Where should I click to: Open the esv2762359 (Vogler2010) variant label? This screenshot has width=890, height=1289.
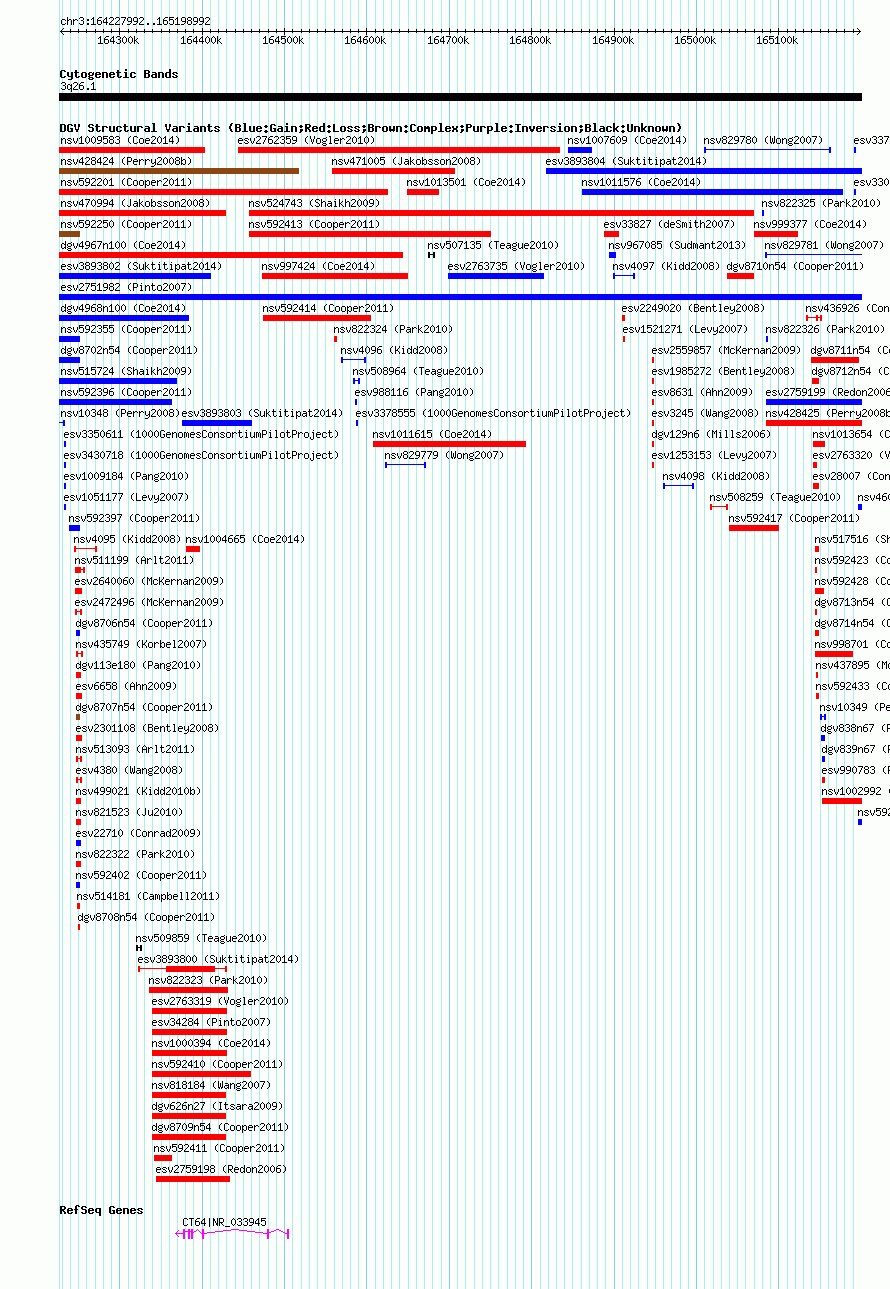point(306,140)
